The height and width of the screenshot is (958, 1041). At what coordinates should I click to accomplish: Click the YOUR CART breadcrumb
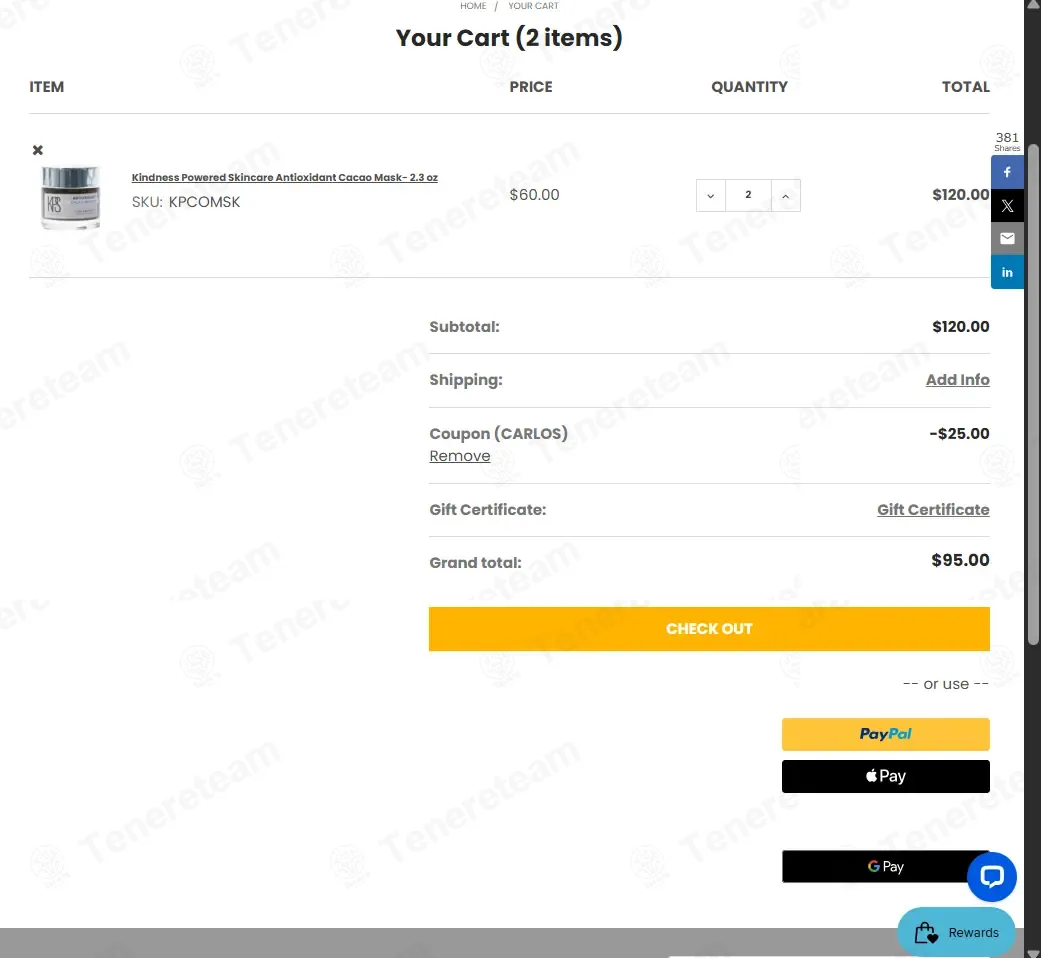tap(533, 6)
